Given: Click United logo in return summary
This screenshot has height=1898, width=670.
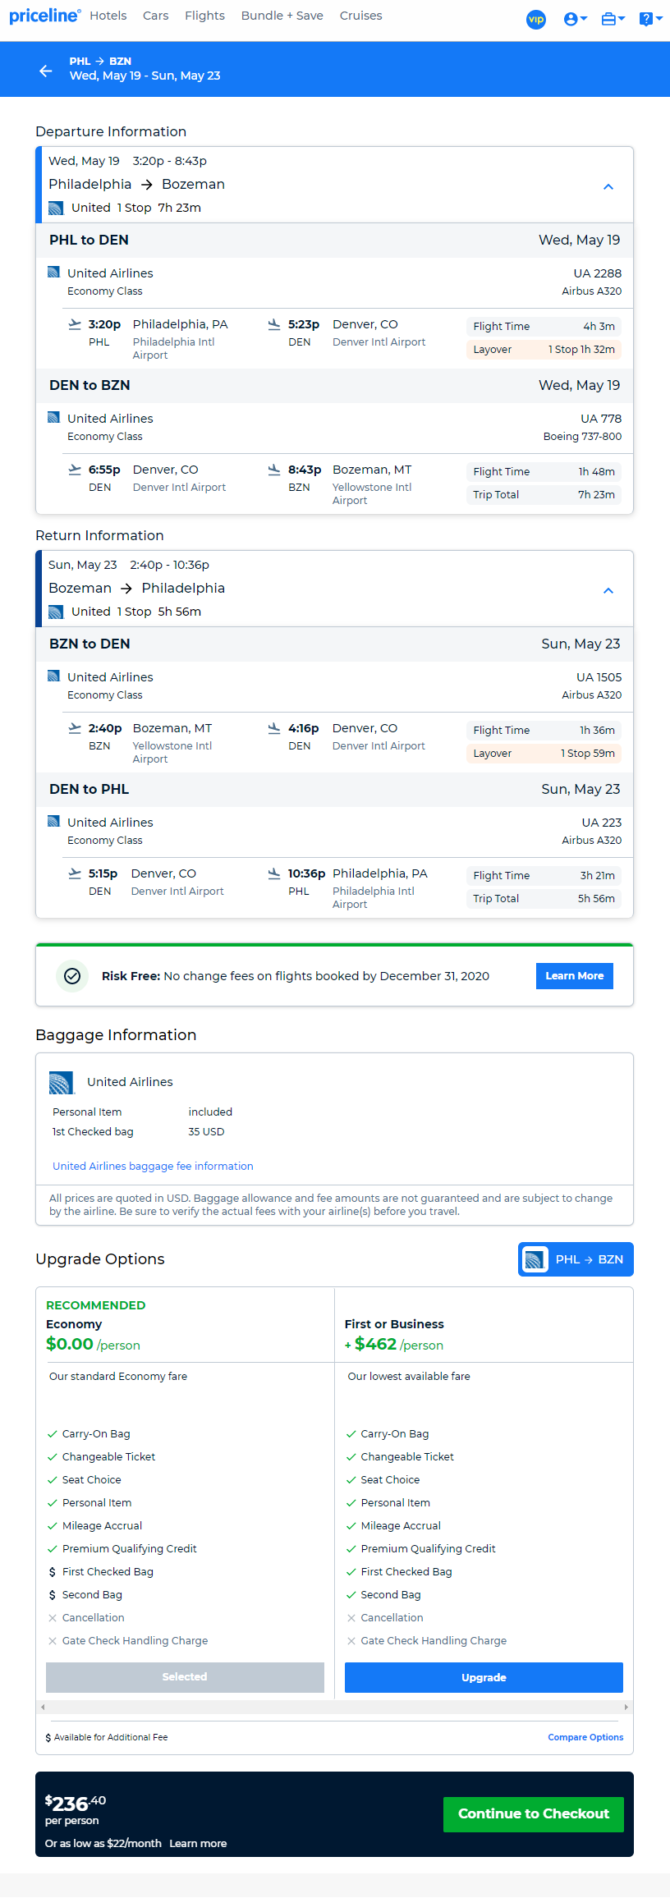Looking at the screenshot, I should click(x=56, y=612).
